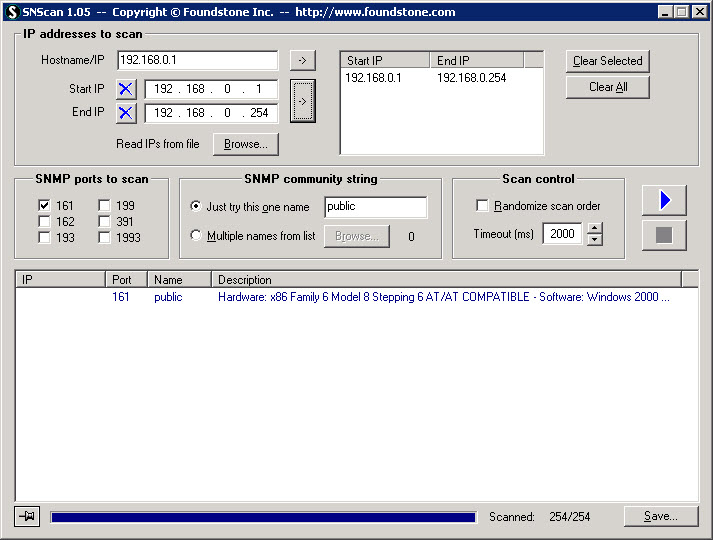This screenshot has height=540, width=713.
Task: Sort ranges by End IP column header
Action: (477, 60)
